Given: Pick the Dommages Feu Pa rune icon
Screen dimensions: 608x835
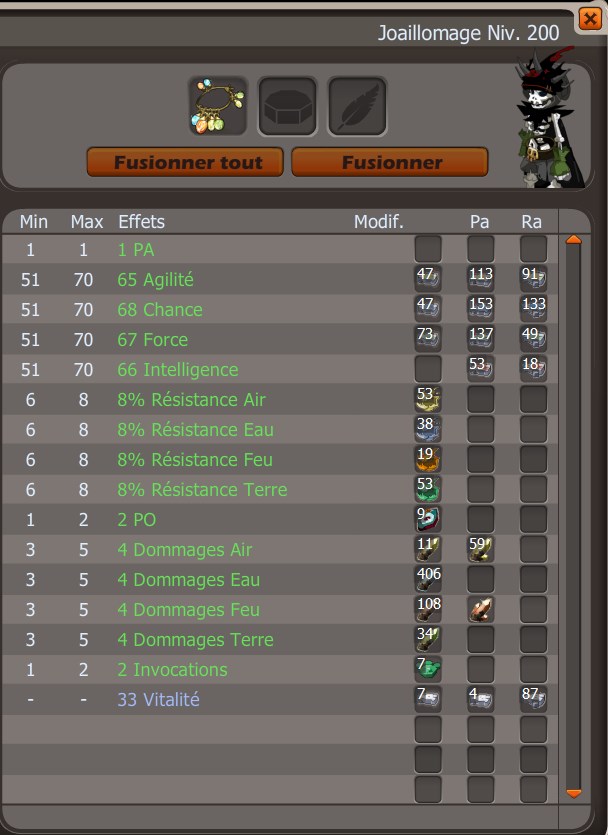Looking at the screenshot, I should coord(481,609).
